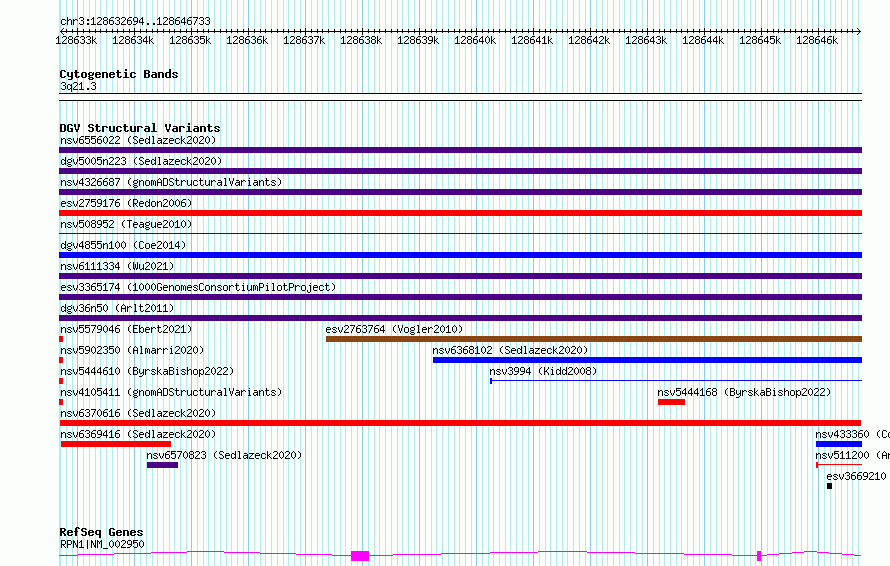890x566 pixels.
Task: Click the 128638k ruler label
Action: click(361, 40)
